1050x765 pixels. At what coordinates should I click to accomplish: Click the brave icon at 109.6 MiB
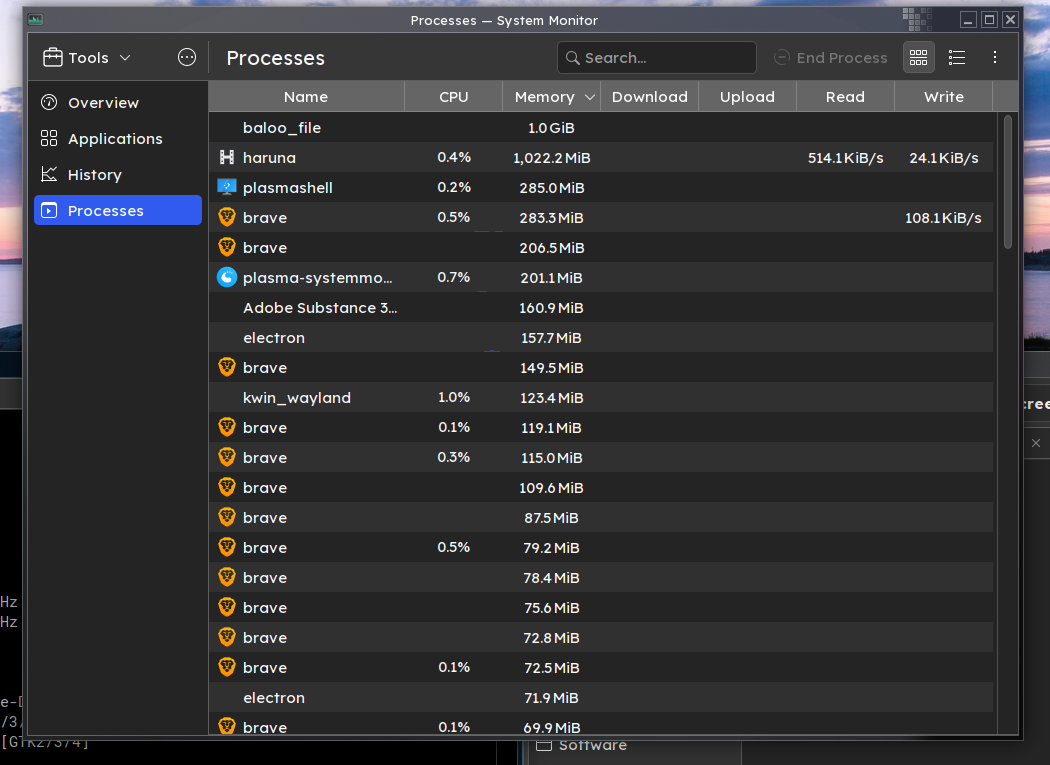tap(227, 487)
